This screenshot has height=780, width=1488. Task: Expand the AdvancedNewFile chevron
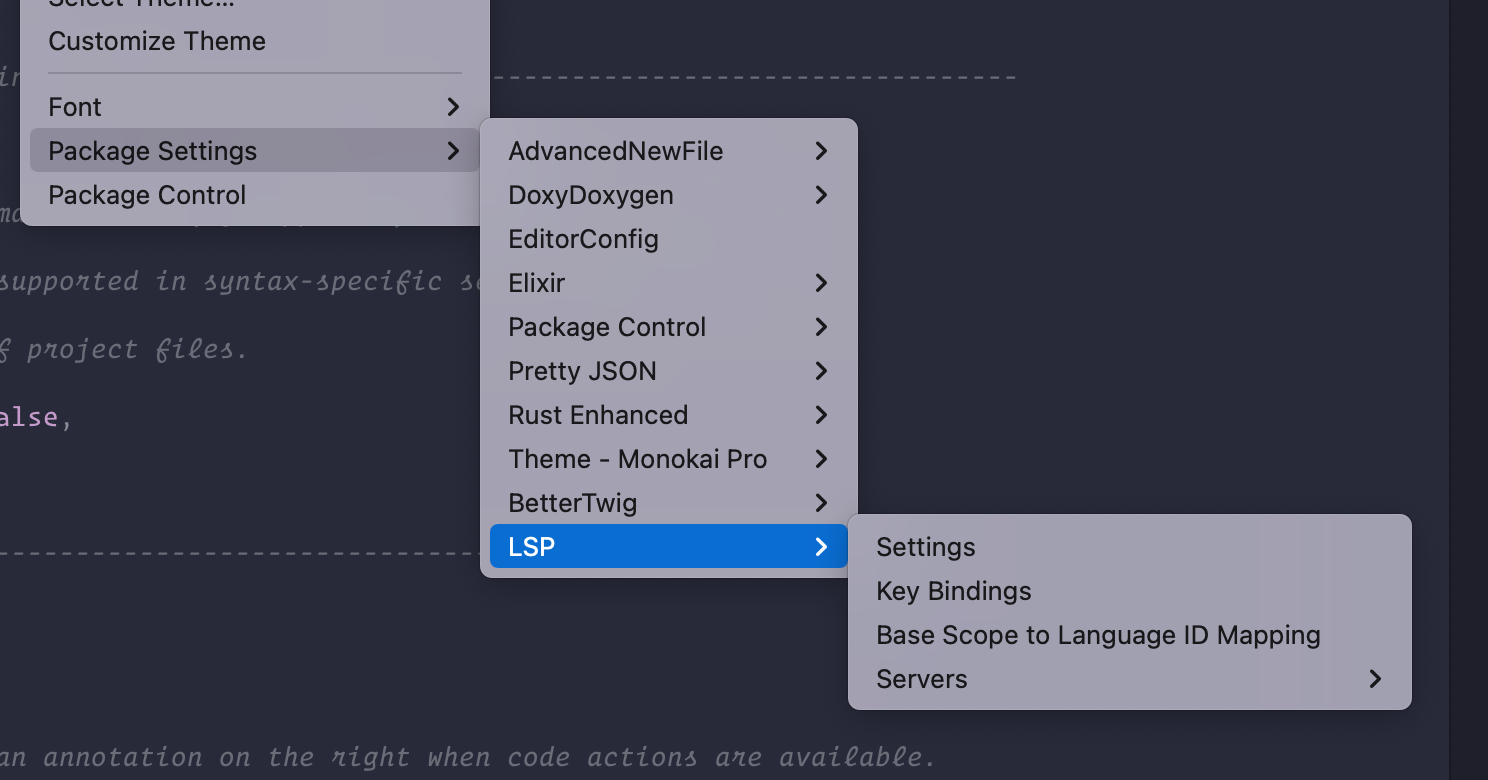[821, 151]
